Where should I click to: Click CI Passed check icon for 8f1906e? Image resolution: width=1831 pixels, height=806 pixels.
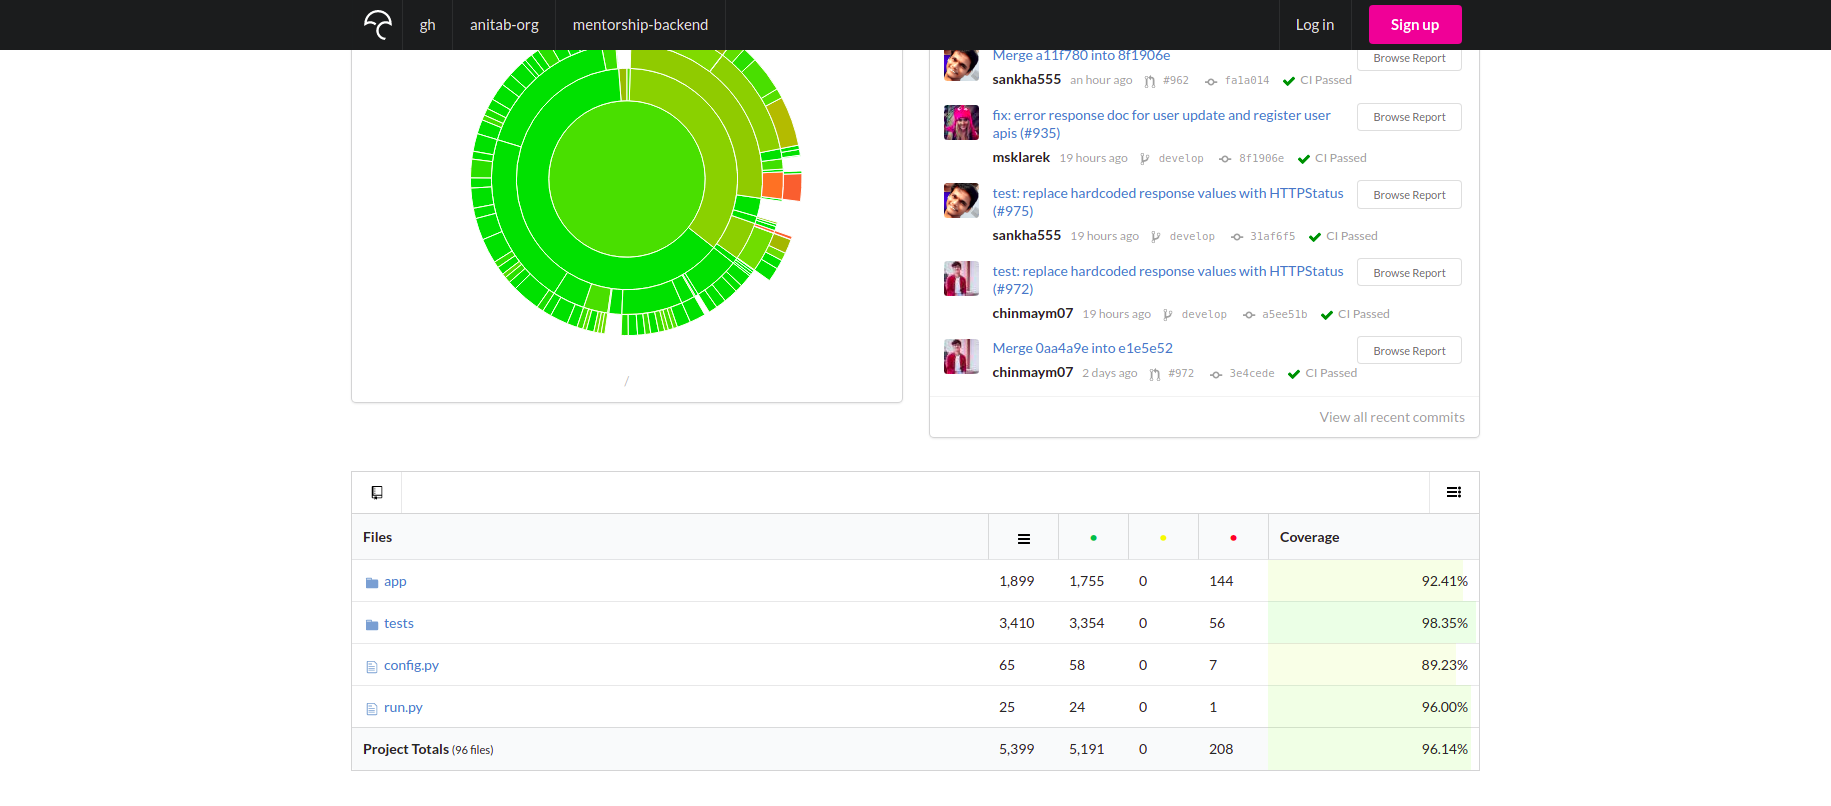pos(1304,159)
